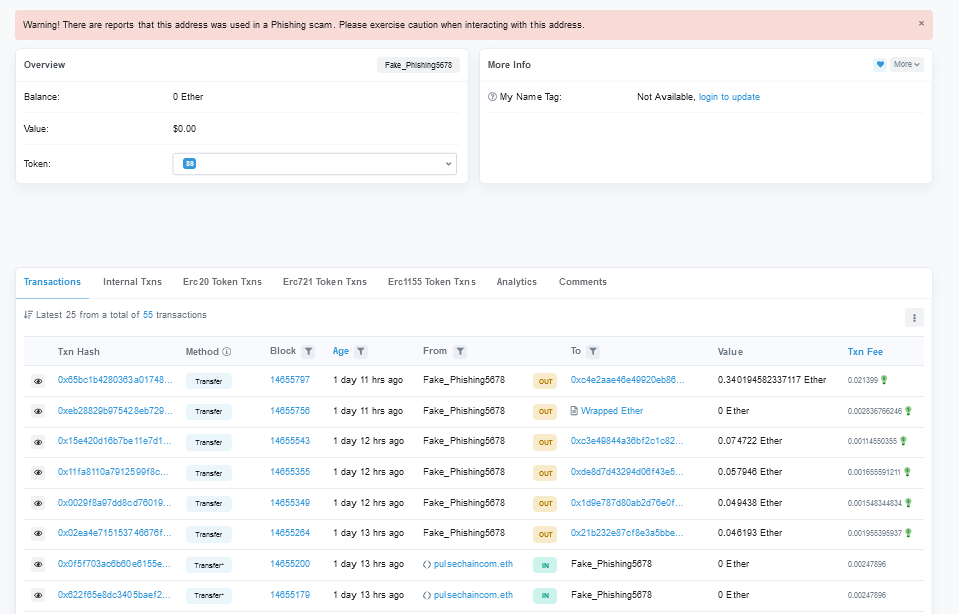Open the Block column filter
Screen dimensions: 959x614
click(x=308, y=351)
